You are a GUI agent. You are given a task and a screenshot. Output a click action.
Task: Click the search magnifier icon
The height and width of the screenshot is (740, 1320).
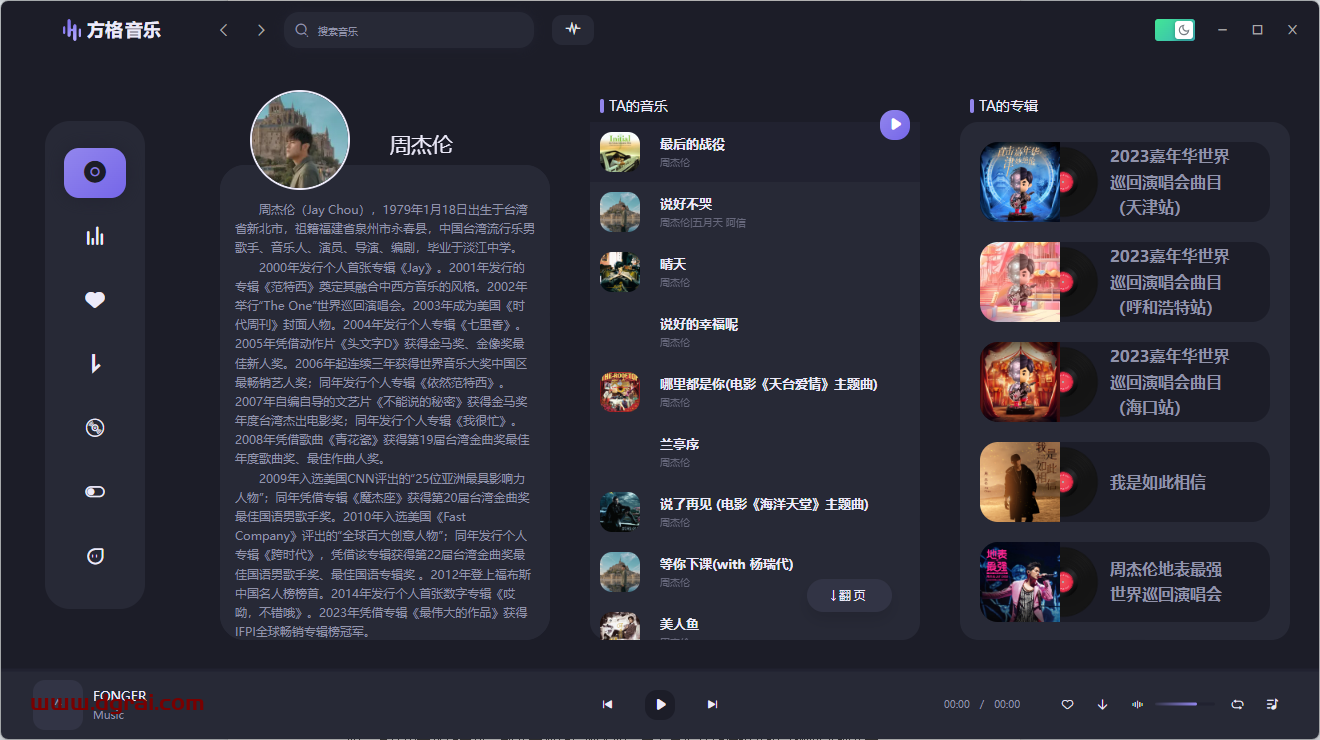tap(301, 30)
